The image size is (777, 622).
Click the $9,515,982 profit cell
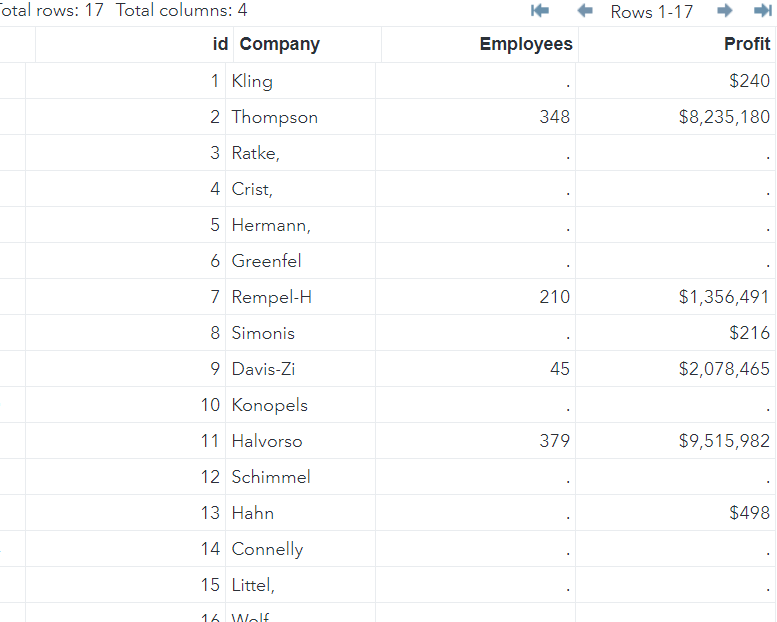pyautogui.click(x=724, y=441)
